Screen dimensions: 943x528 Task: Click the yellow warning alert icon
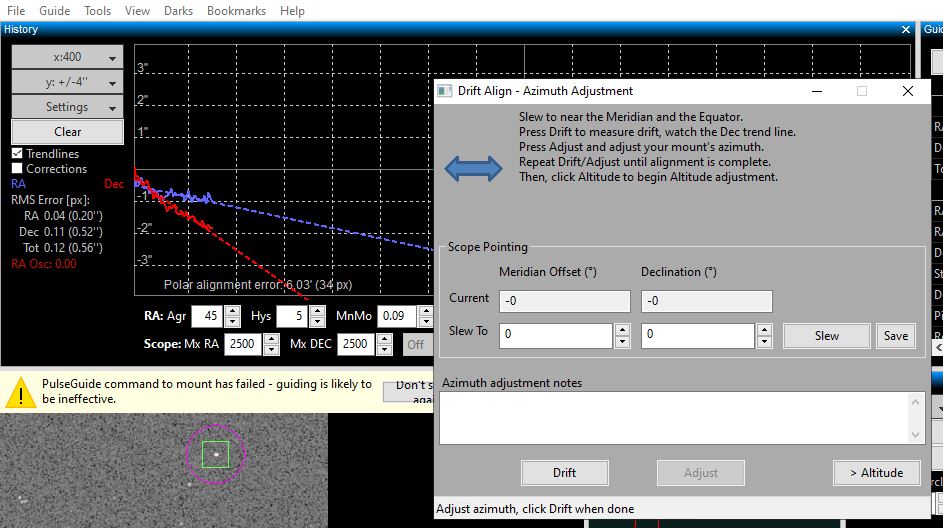(20, 393)
